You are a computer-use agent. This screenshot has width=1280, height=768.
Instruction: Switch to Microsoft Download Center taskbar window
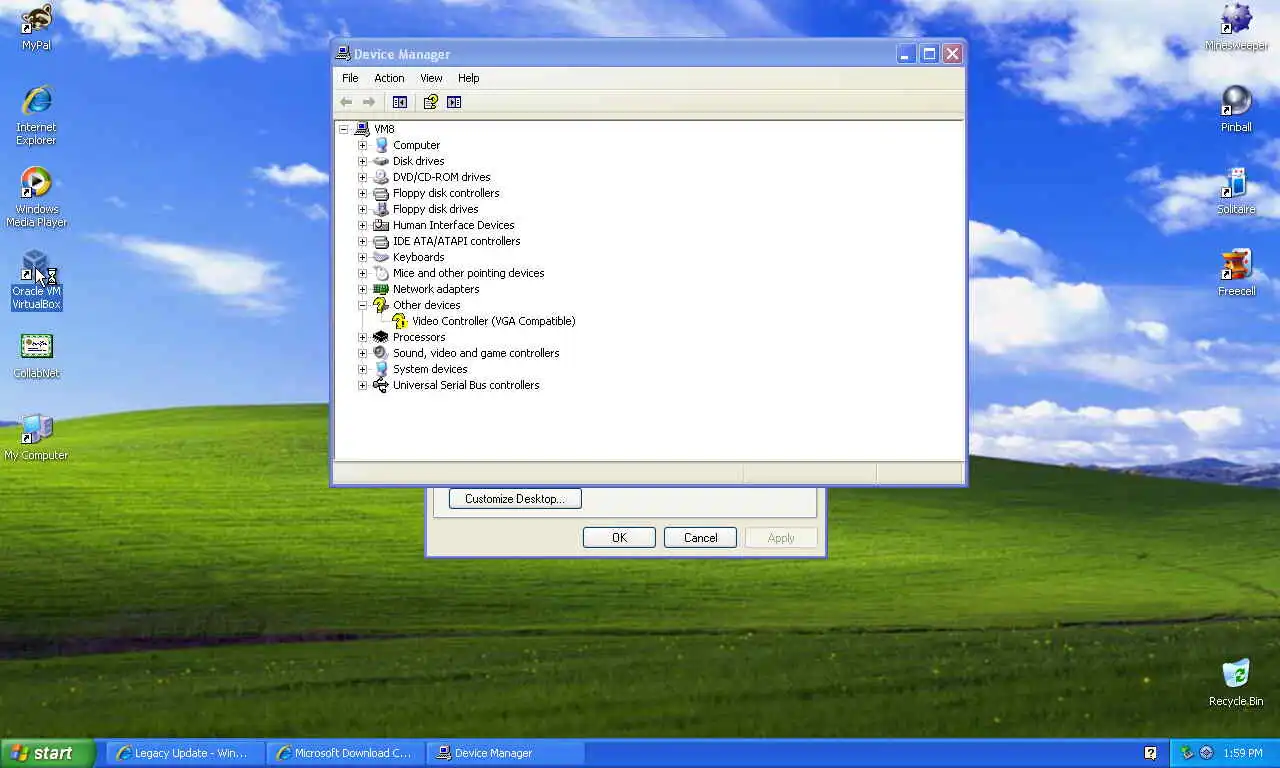345,753
